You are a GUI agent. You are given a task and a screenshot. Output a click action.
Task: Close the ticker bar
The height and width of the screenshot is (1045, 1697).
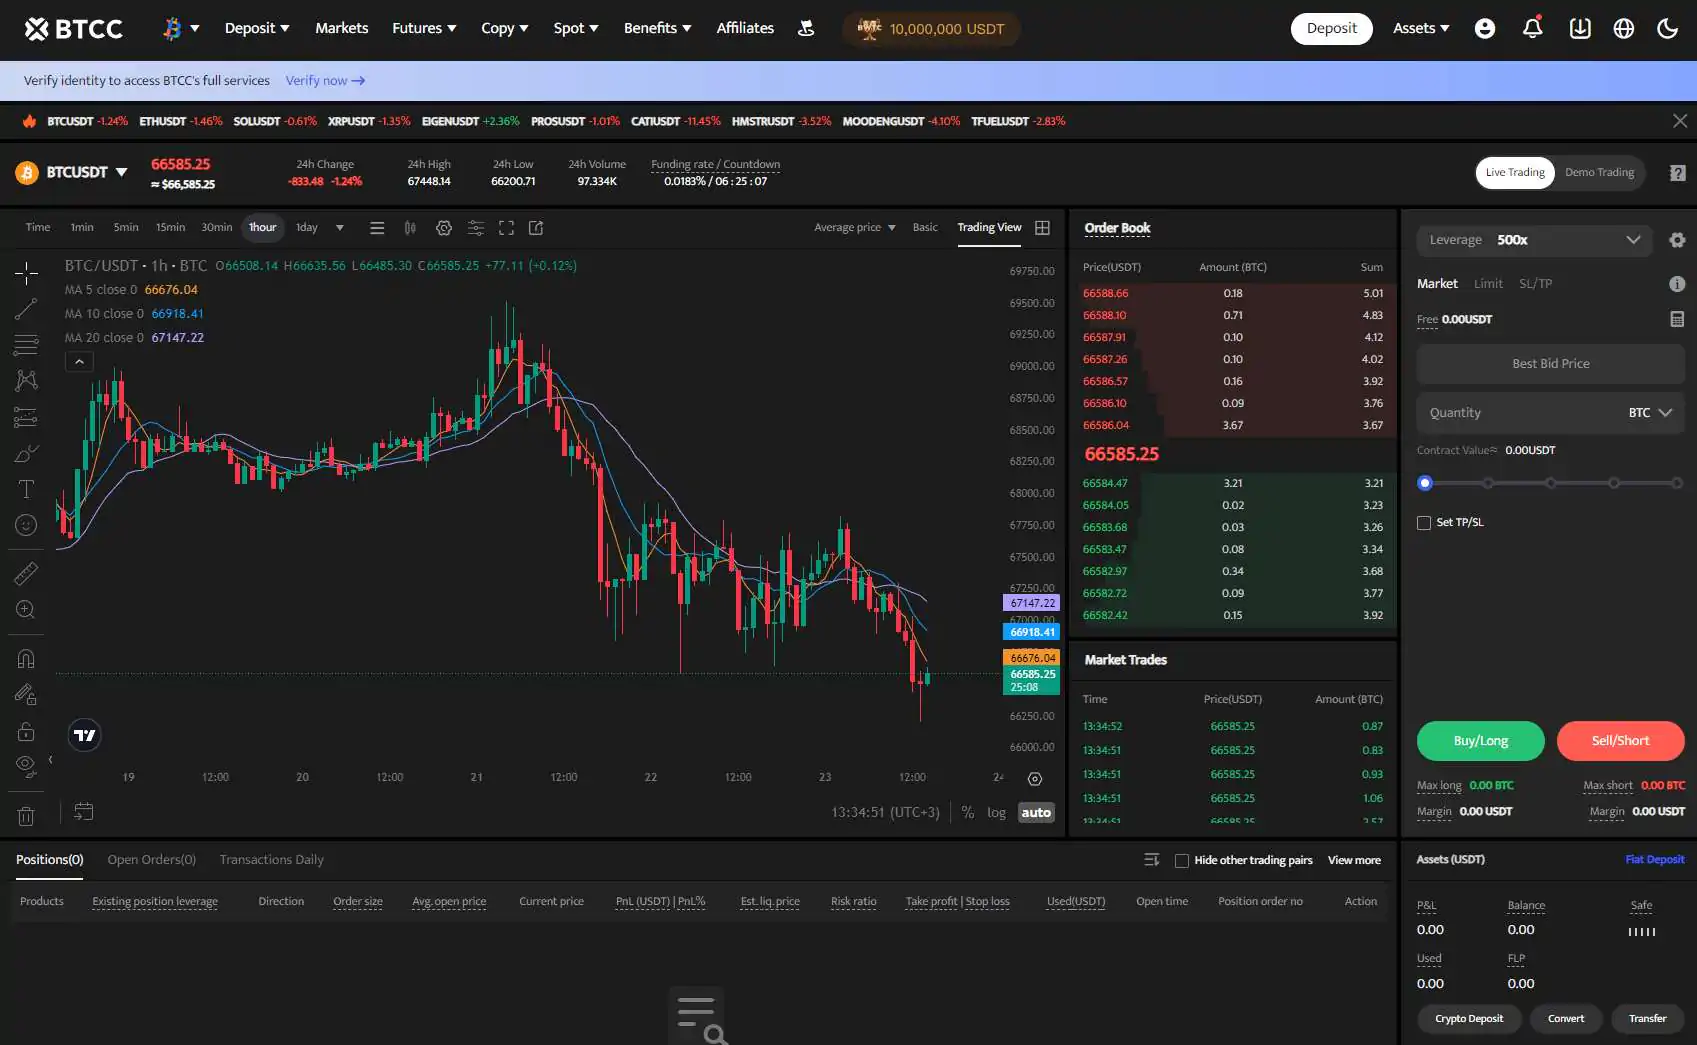point(1680,121)
